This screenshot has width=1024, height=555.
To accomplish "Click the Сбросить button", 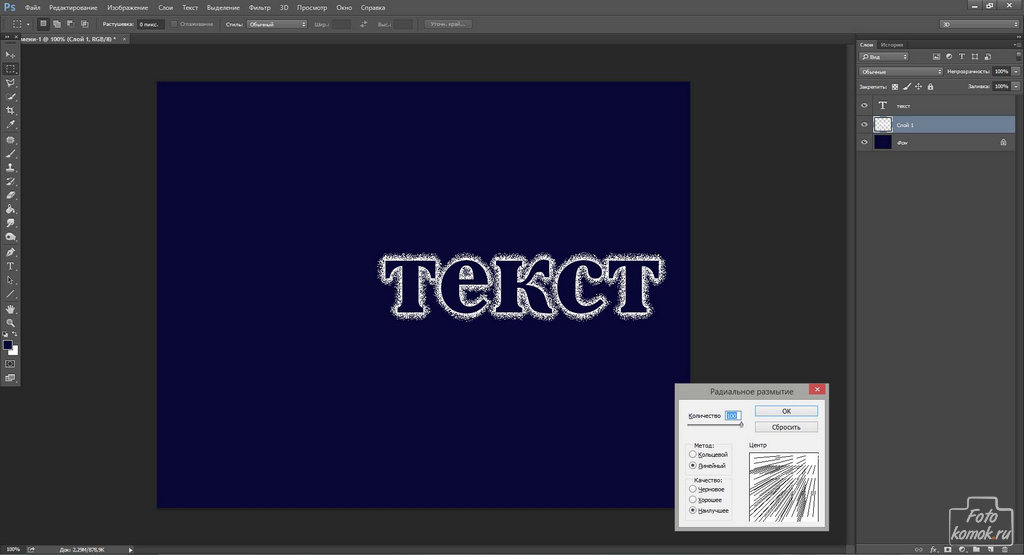I will point(786,427).
